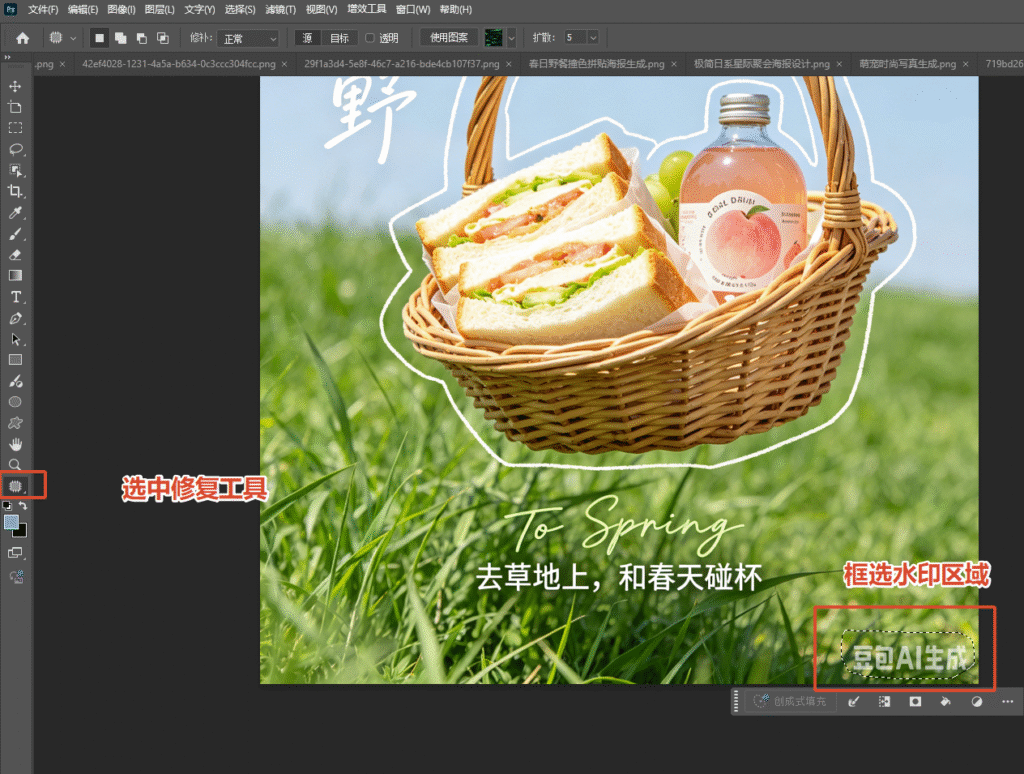Select the Move tool
1024x774 pixels.
click(15, 86)
